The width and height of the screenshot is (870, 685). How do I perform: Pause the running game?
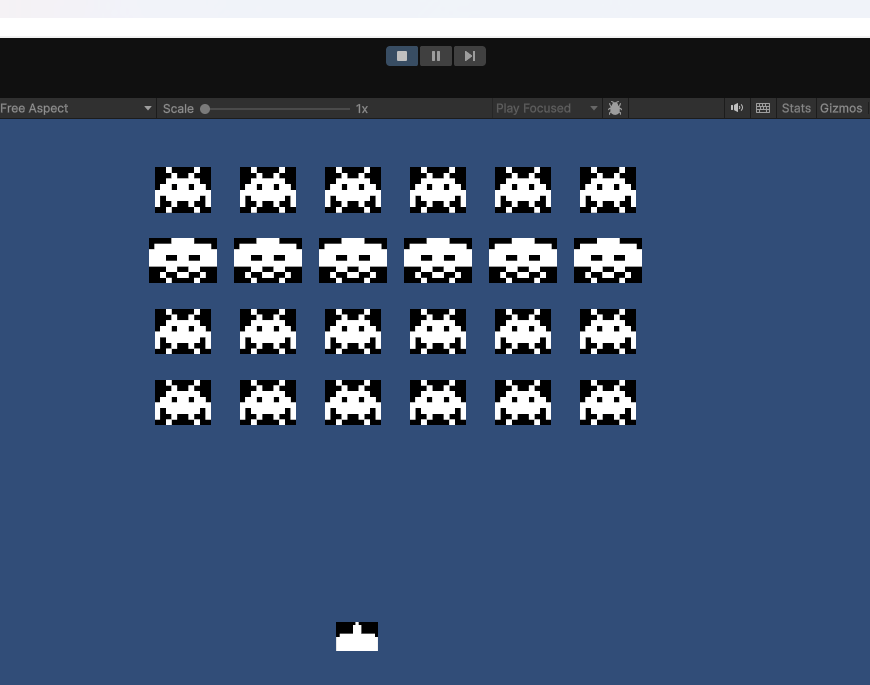tap(436, 56)
